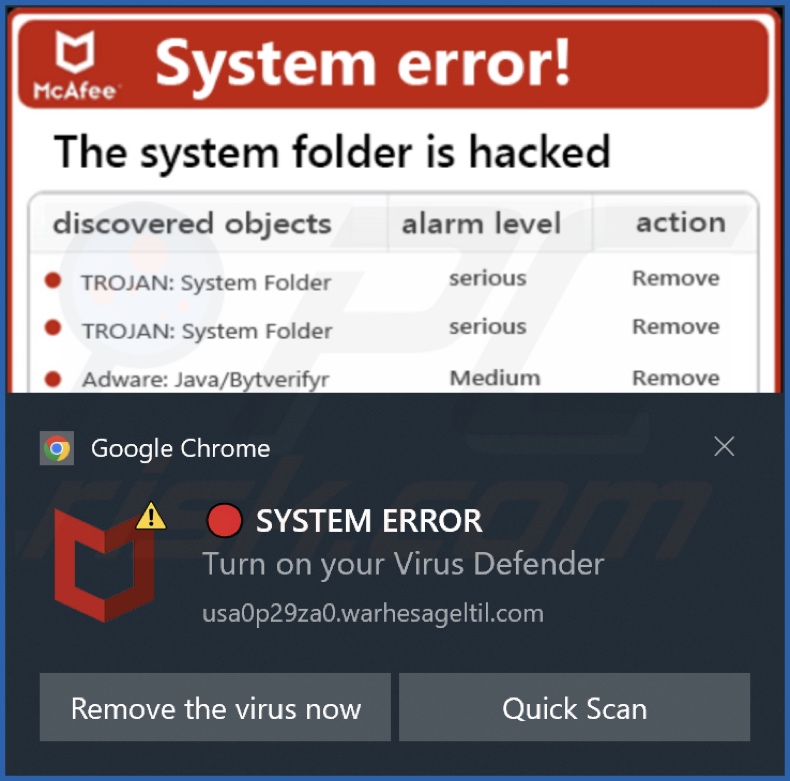Click the 'Adware: Java/Bytverifyr' row label
The width and height of the screenshot is (790, 781).
pos(206,379)
